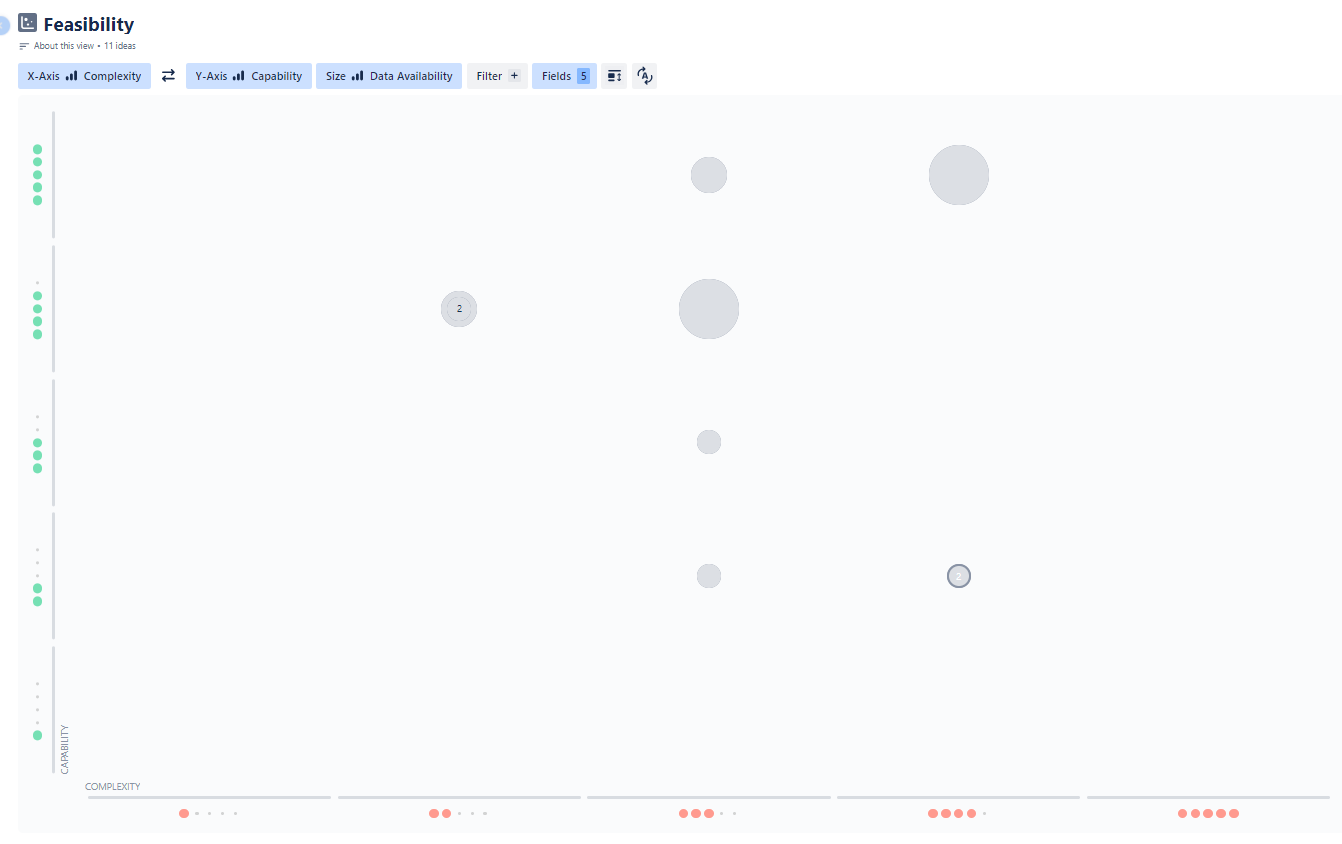Click the plus icon on the Filter chip
Screen dimensions: 1342x844
pyautogui.click(x=514, y=75)
